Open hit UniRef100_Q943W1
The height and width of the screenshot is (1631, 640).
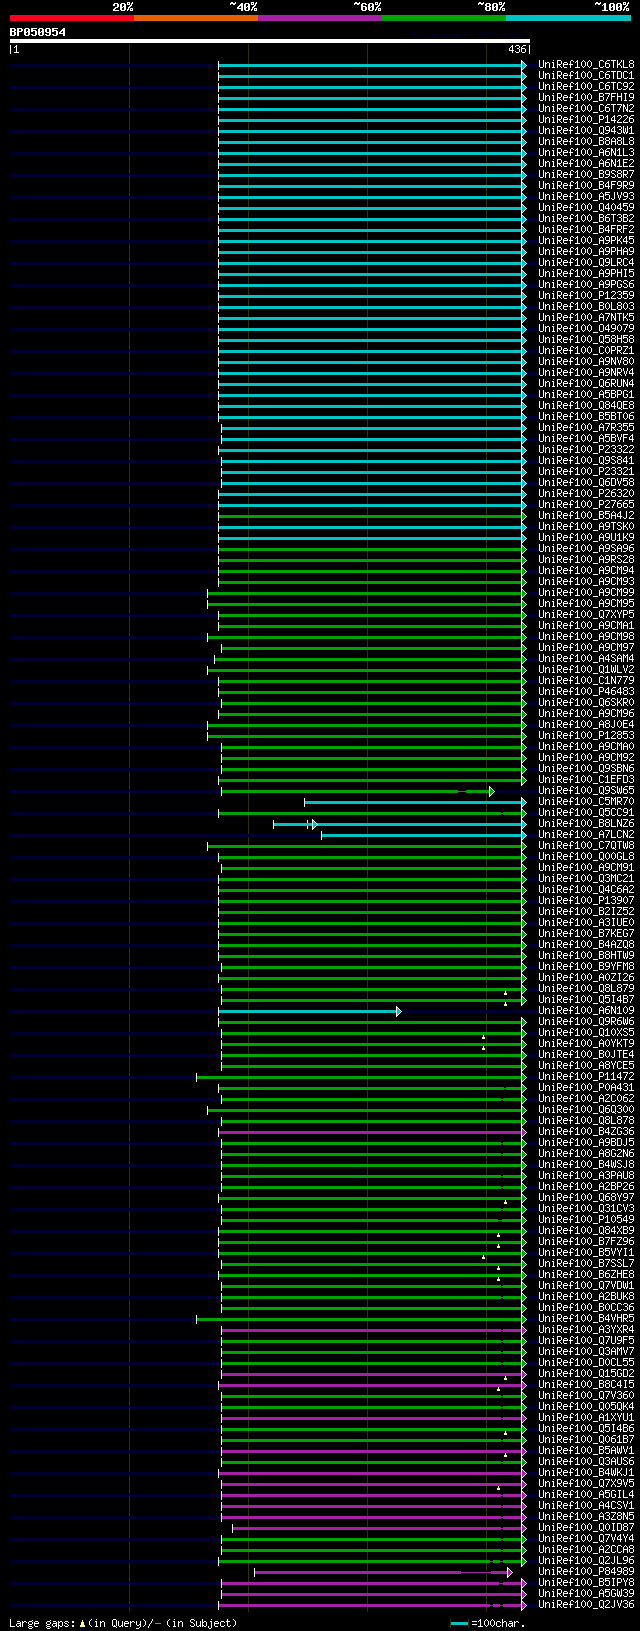[x=586, y=131]
